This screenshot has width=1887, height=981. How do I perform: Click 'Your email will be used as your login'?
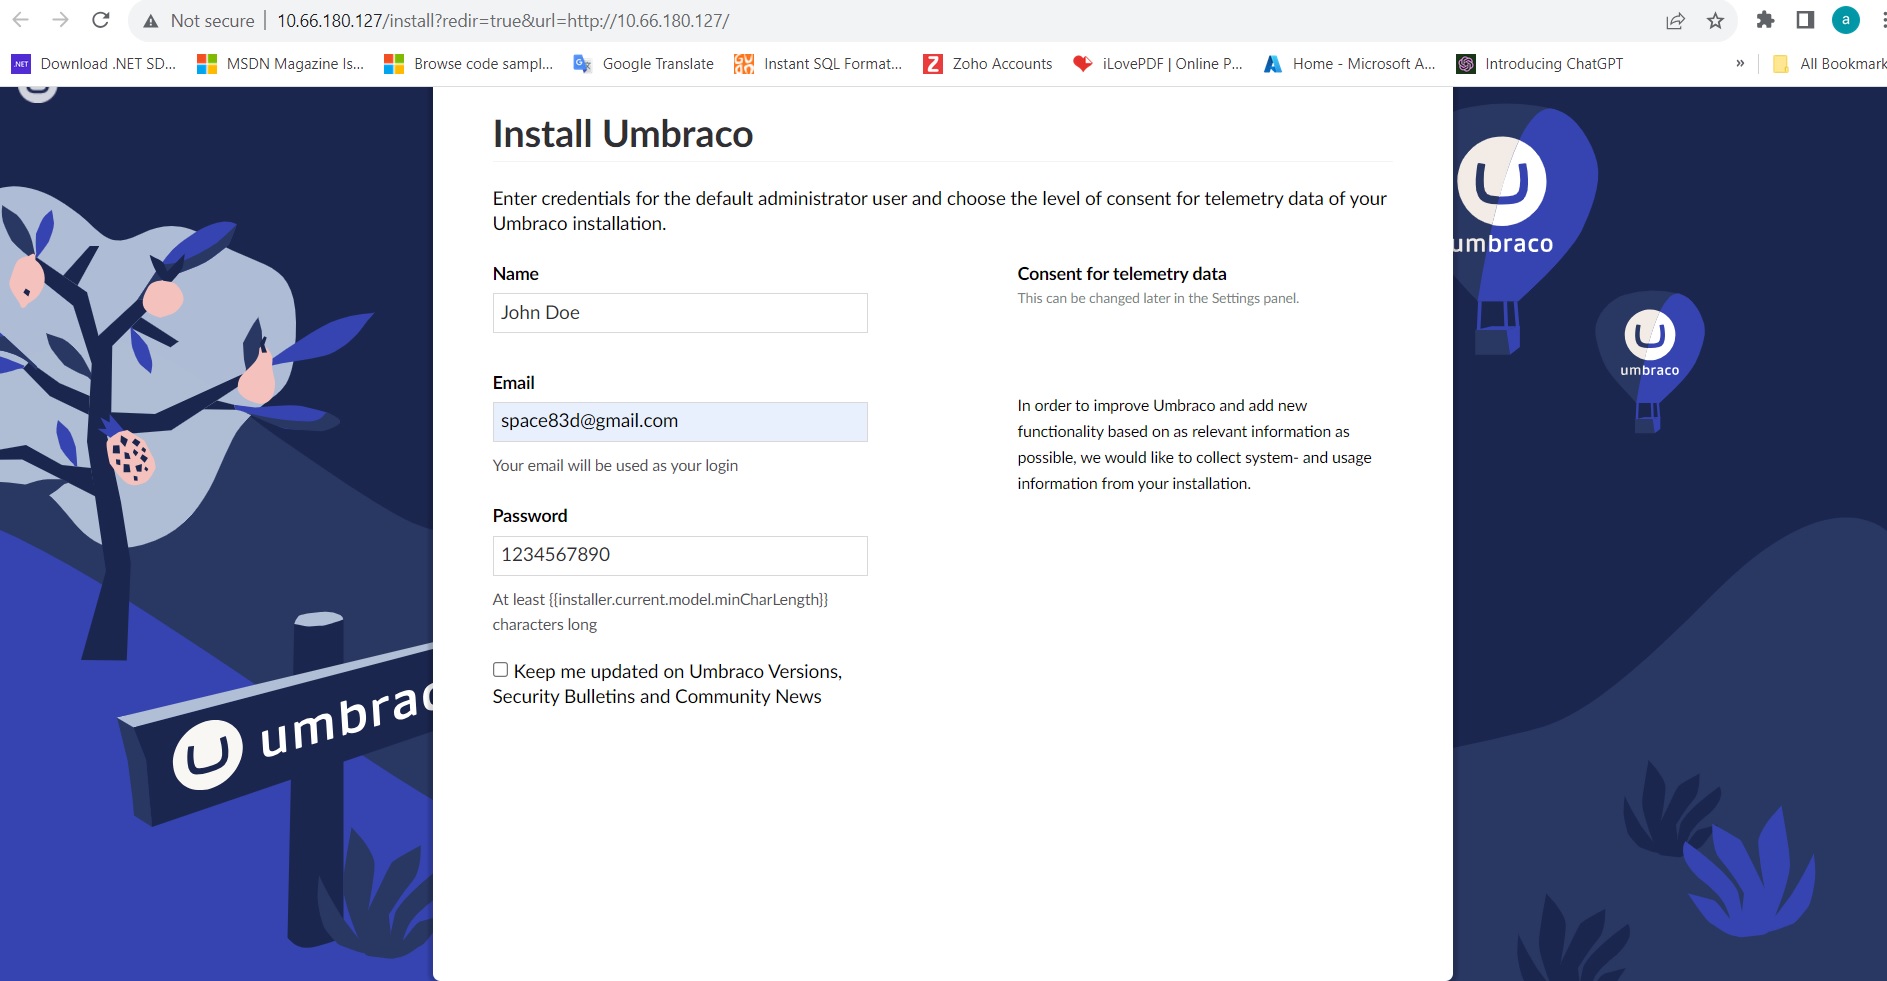(x=615, y=466)
